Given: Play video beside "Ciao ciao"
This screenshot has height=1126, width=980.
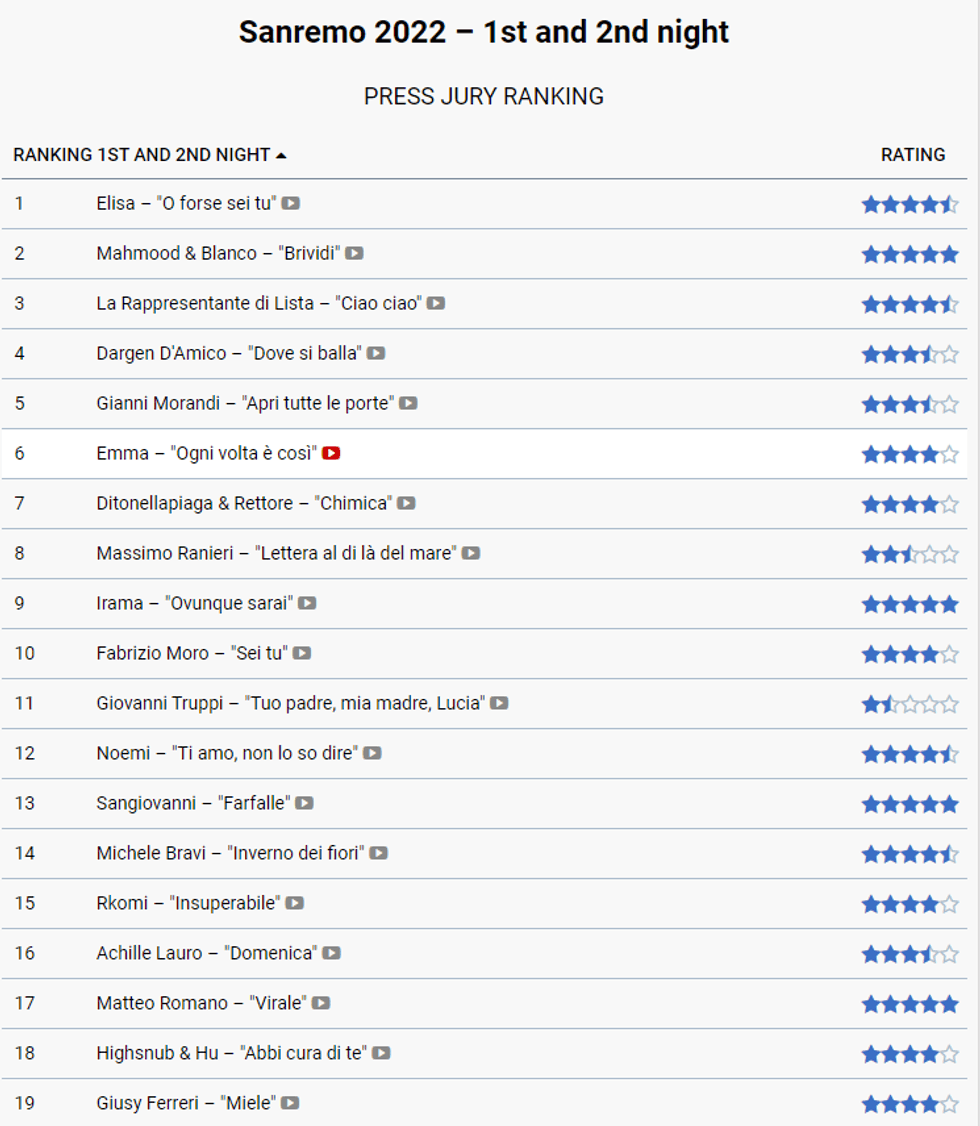Looking at the screenshot, I should click(x=436, y=303).
